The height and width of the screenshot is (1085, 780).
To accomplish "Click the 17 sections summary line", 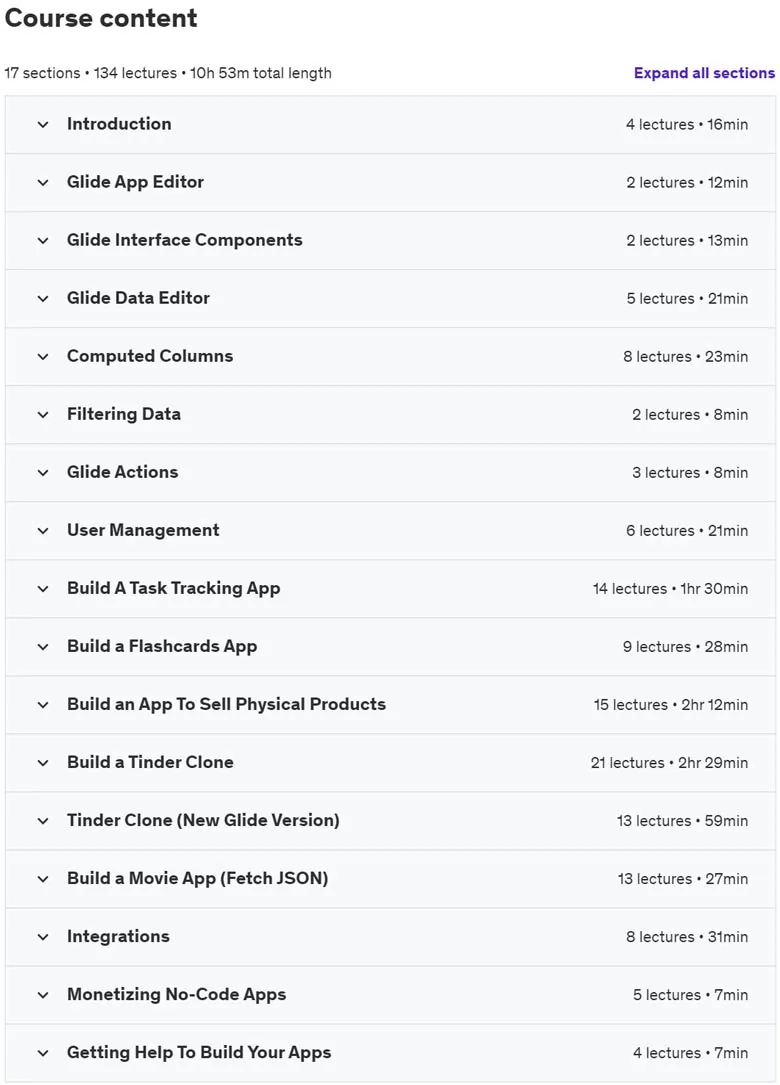I will pos(168,73).
